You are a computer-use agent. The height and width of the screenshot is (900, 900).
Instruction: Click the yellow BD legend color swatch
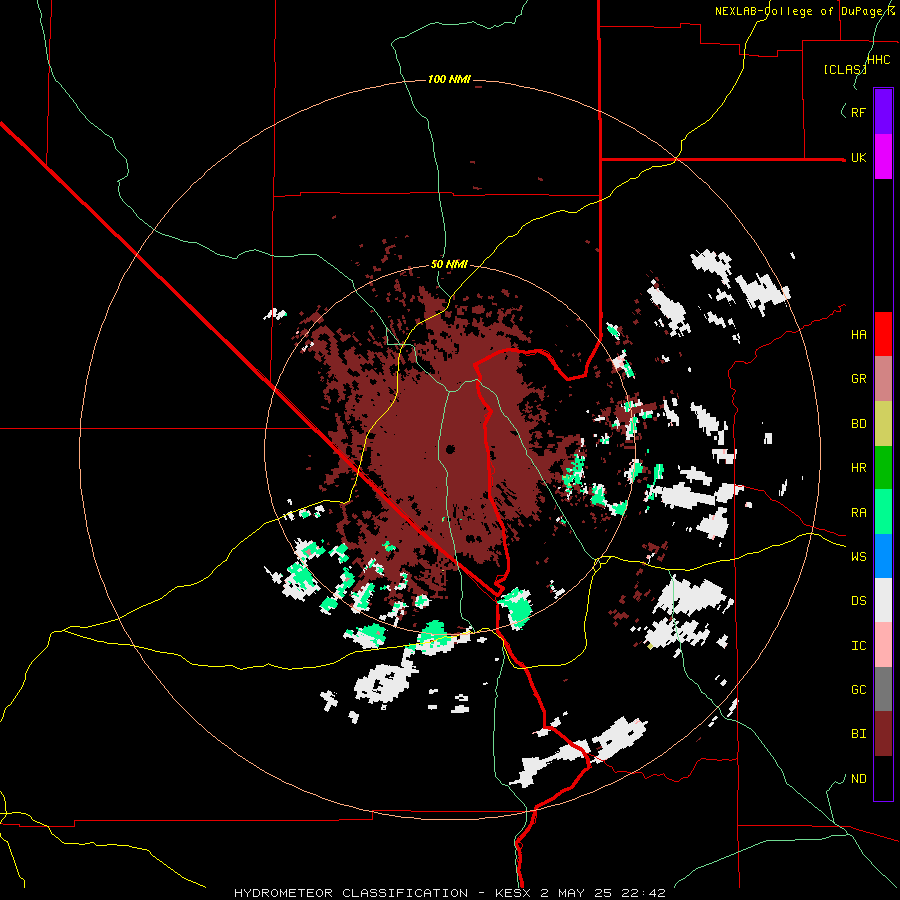tap(883, 424)
